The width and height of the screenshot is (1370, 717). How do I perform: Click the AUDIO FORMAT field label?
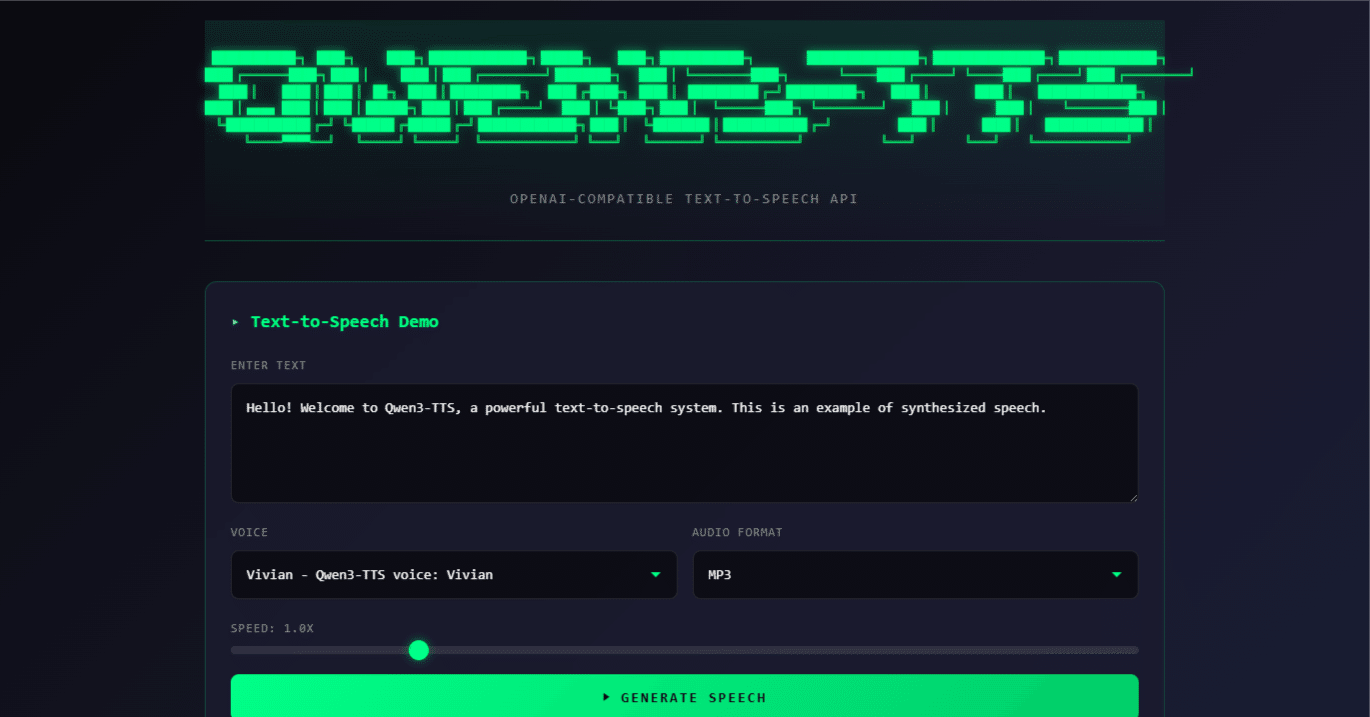[x=737, y=533]
